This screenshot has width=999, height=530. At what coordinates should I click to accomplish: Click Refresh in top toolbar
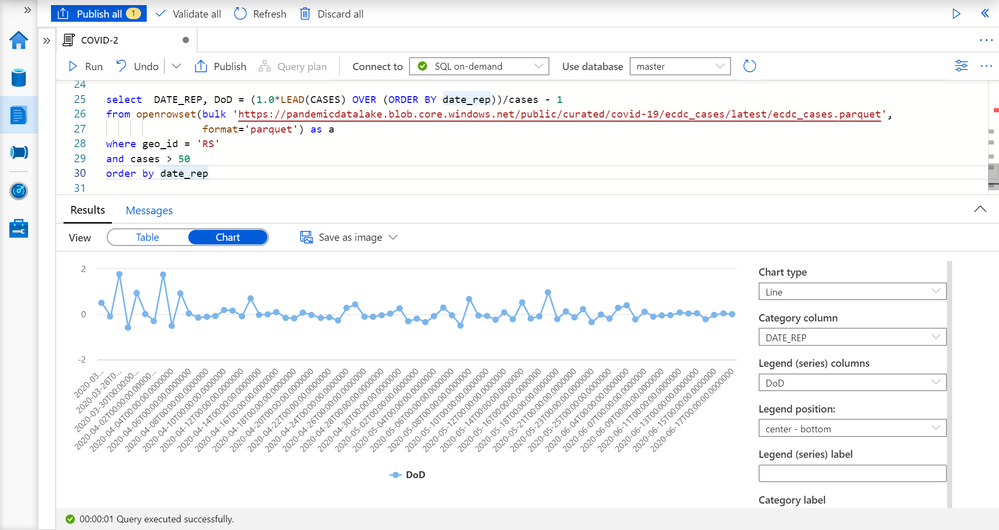pos(260,13)
